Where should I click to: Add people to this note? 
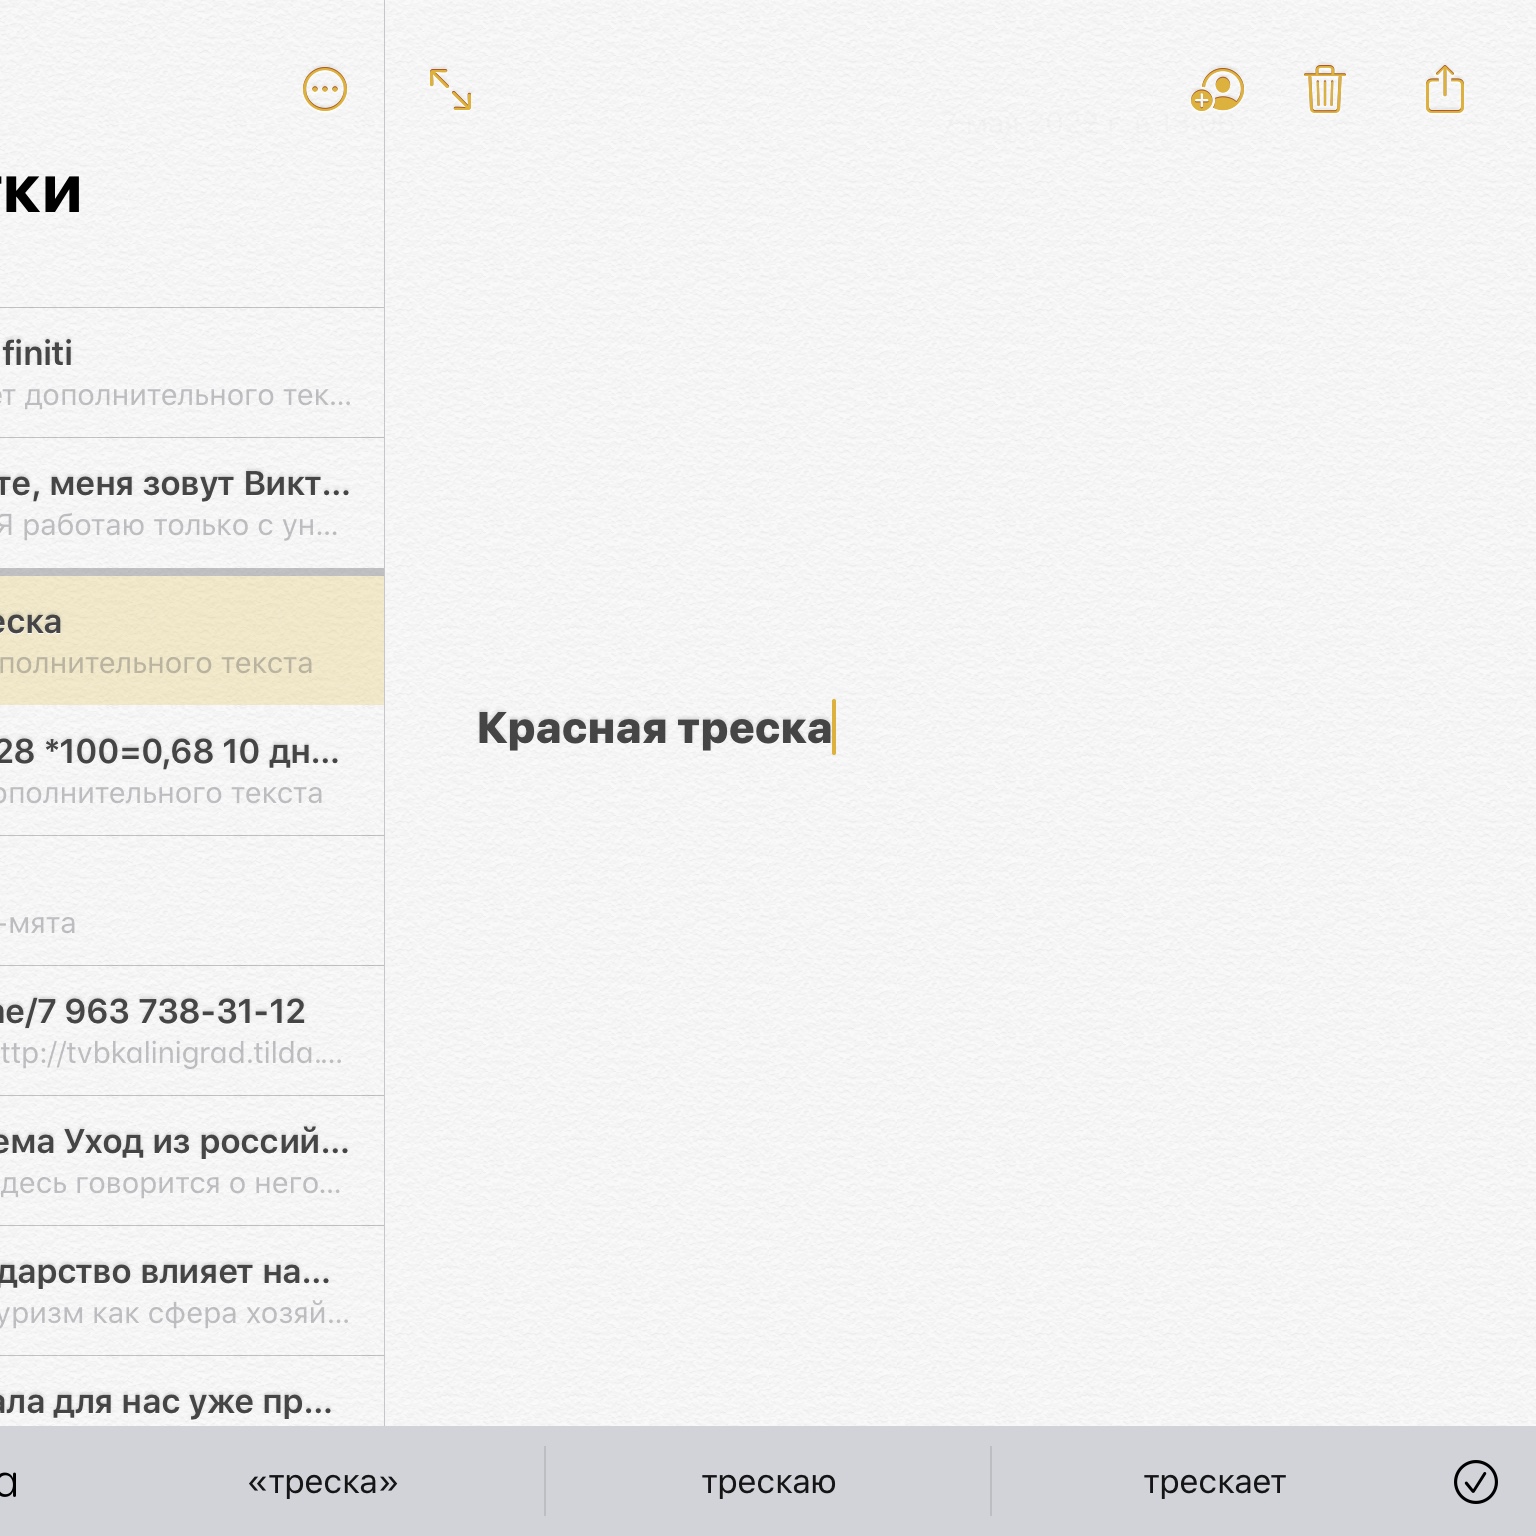(1217, 90)
